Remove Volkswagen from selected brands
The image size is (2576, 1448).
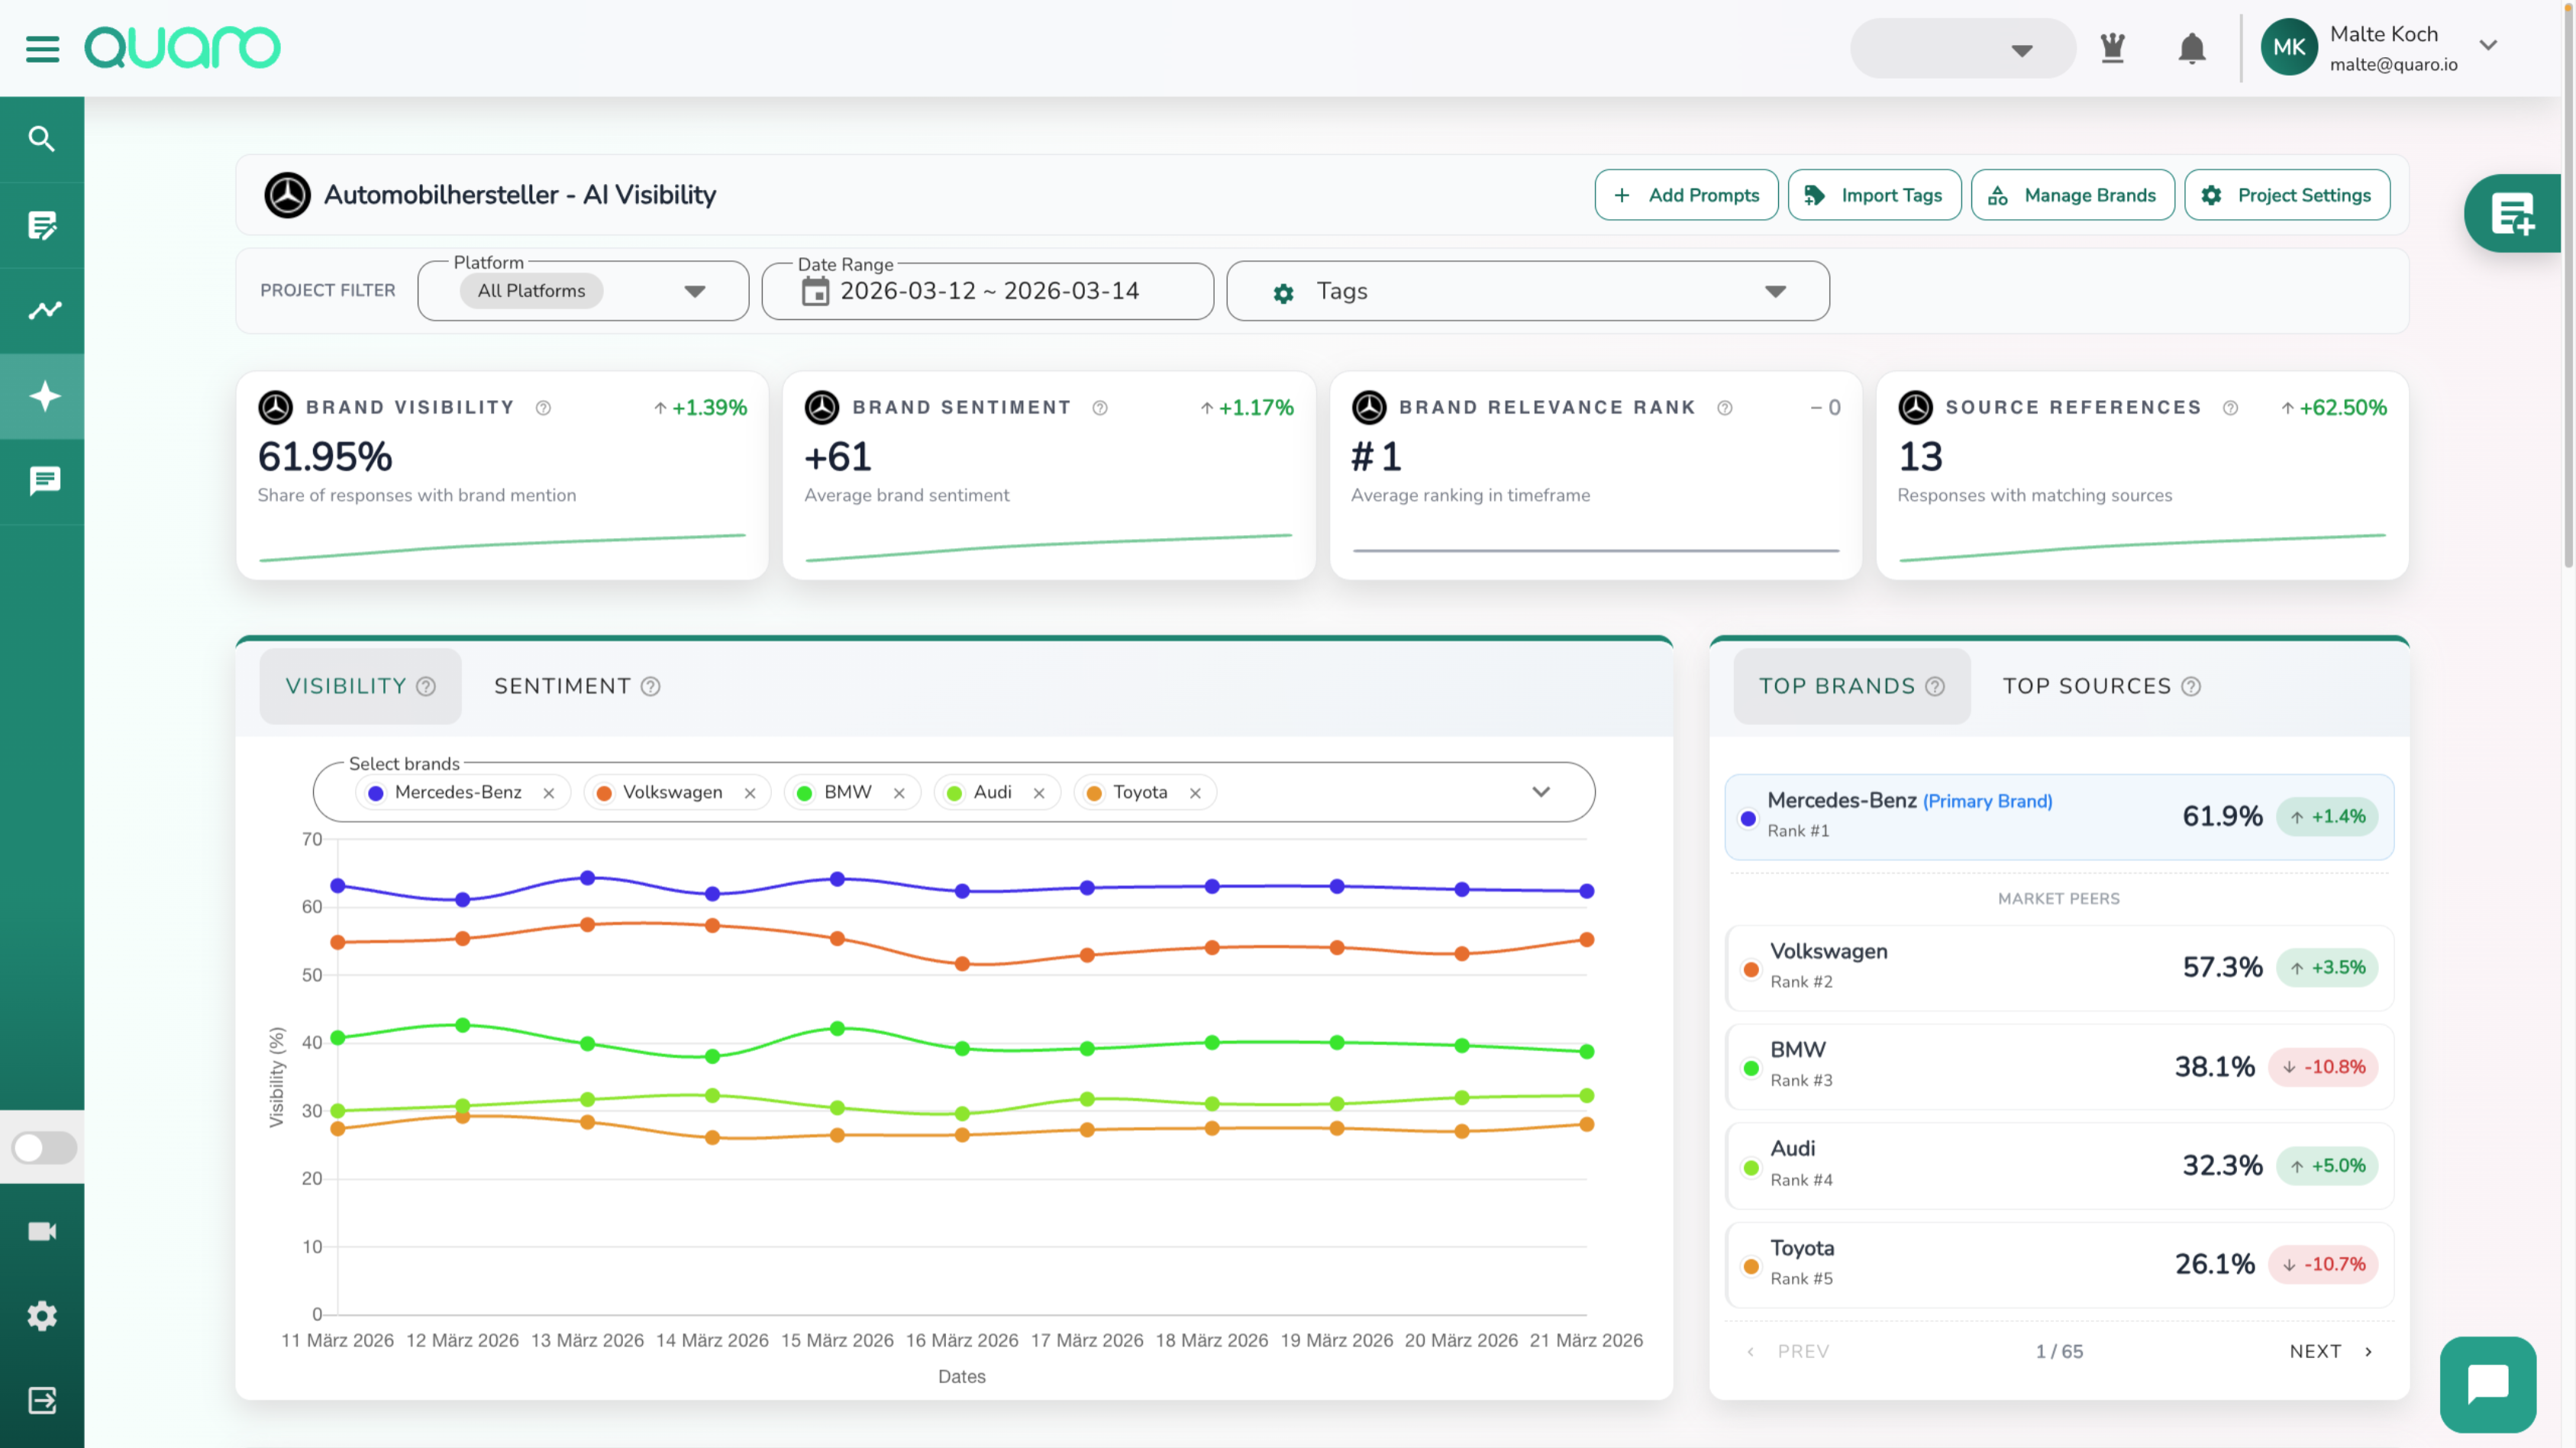tap(750, 793)
